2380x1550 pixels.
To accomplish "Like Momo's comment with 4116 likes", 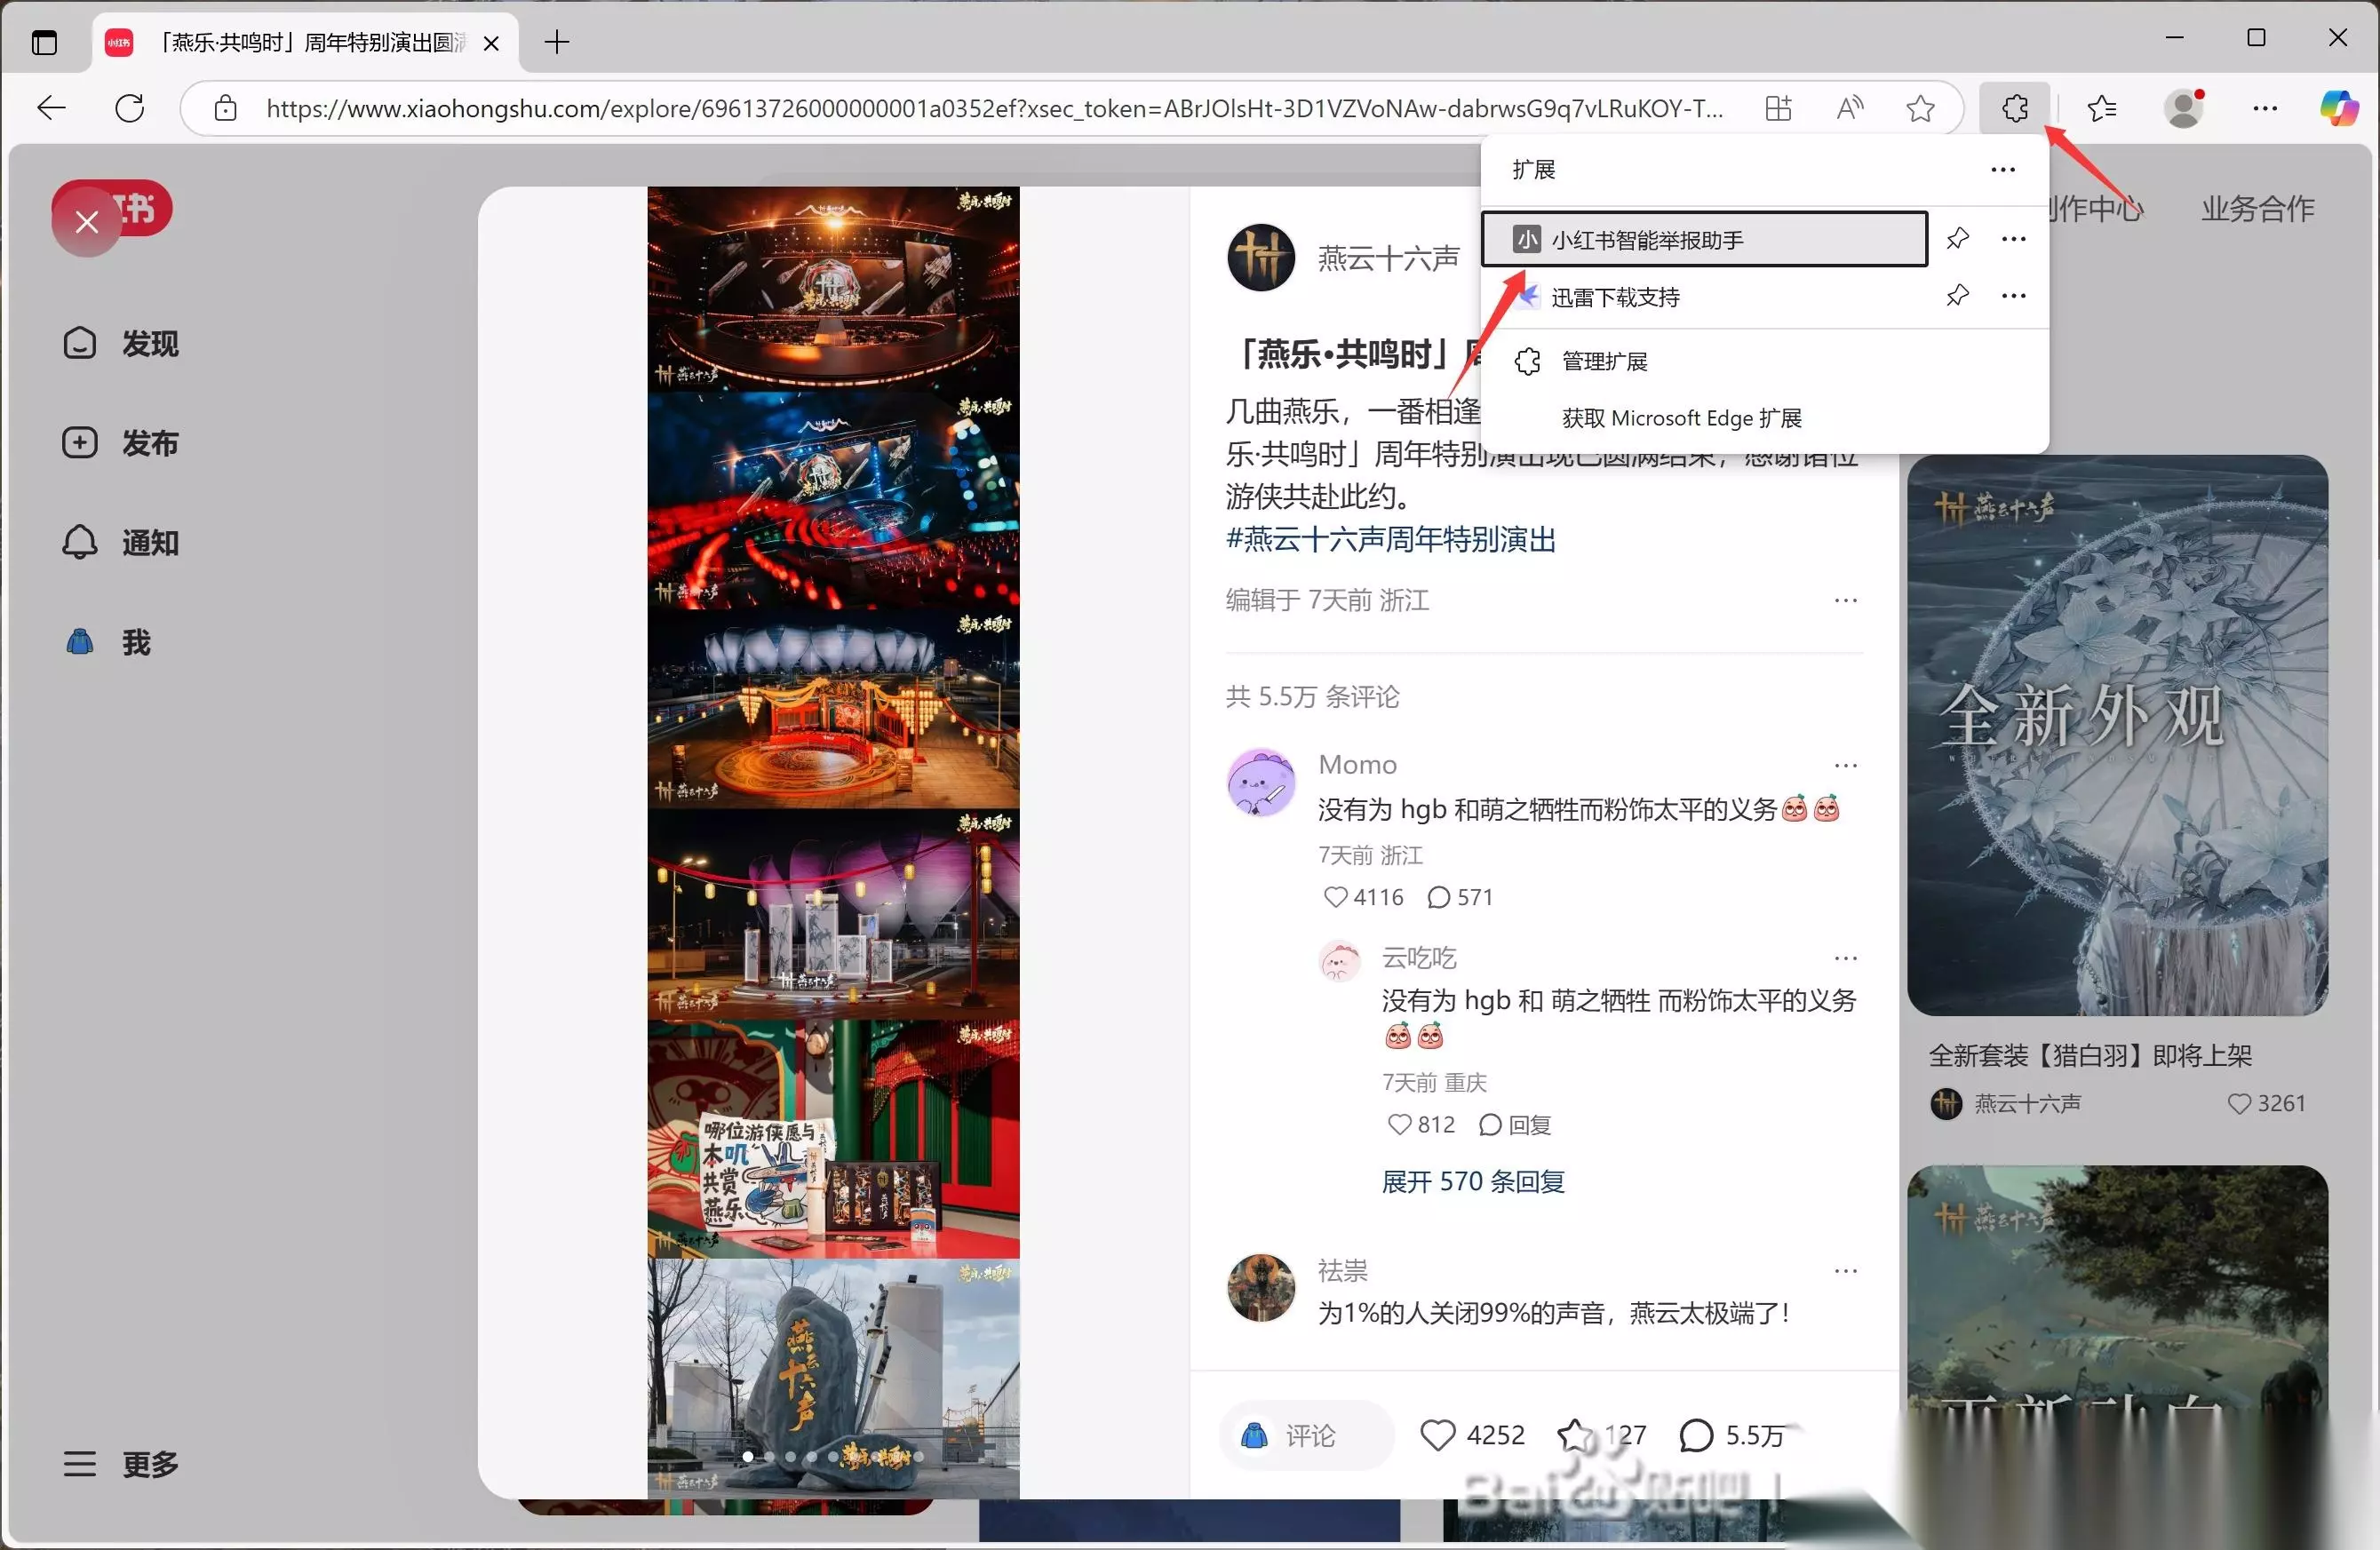I will pos(1363,897).
